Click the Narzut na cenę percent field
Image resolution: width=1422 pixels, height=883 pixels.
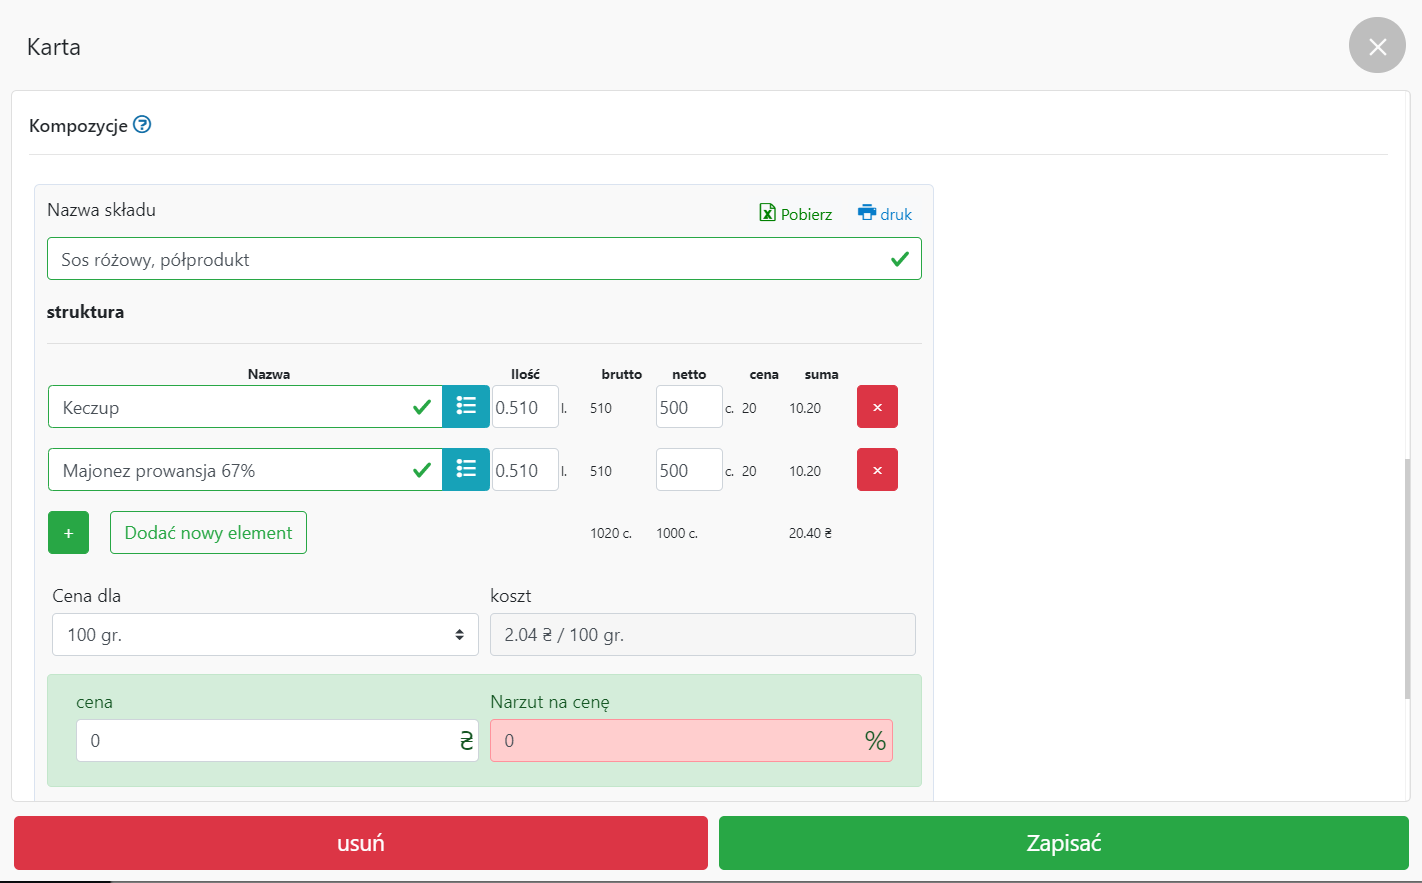(680, 741)
